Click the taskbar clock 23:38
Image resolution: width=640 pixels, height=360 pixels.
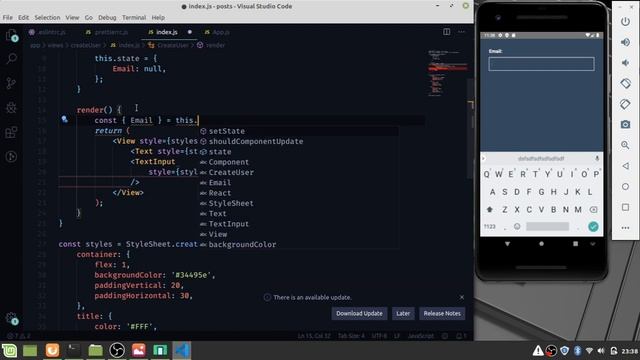coord(629,351)
